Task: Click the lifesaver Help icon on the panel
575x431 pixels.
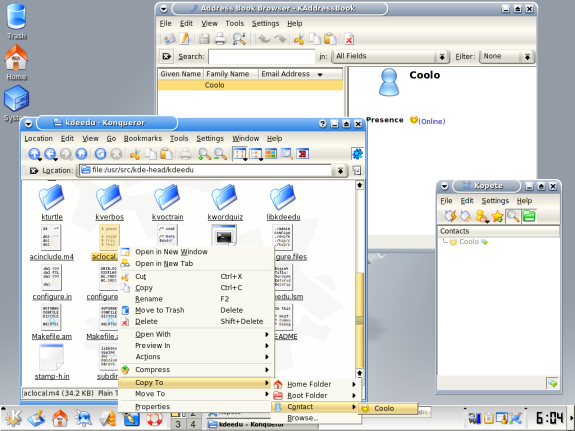Action: [154, 419]
